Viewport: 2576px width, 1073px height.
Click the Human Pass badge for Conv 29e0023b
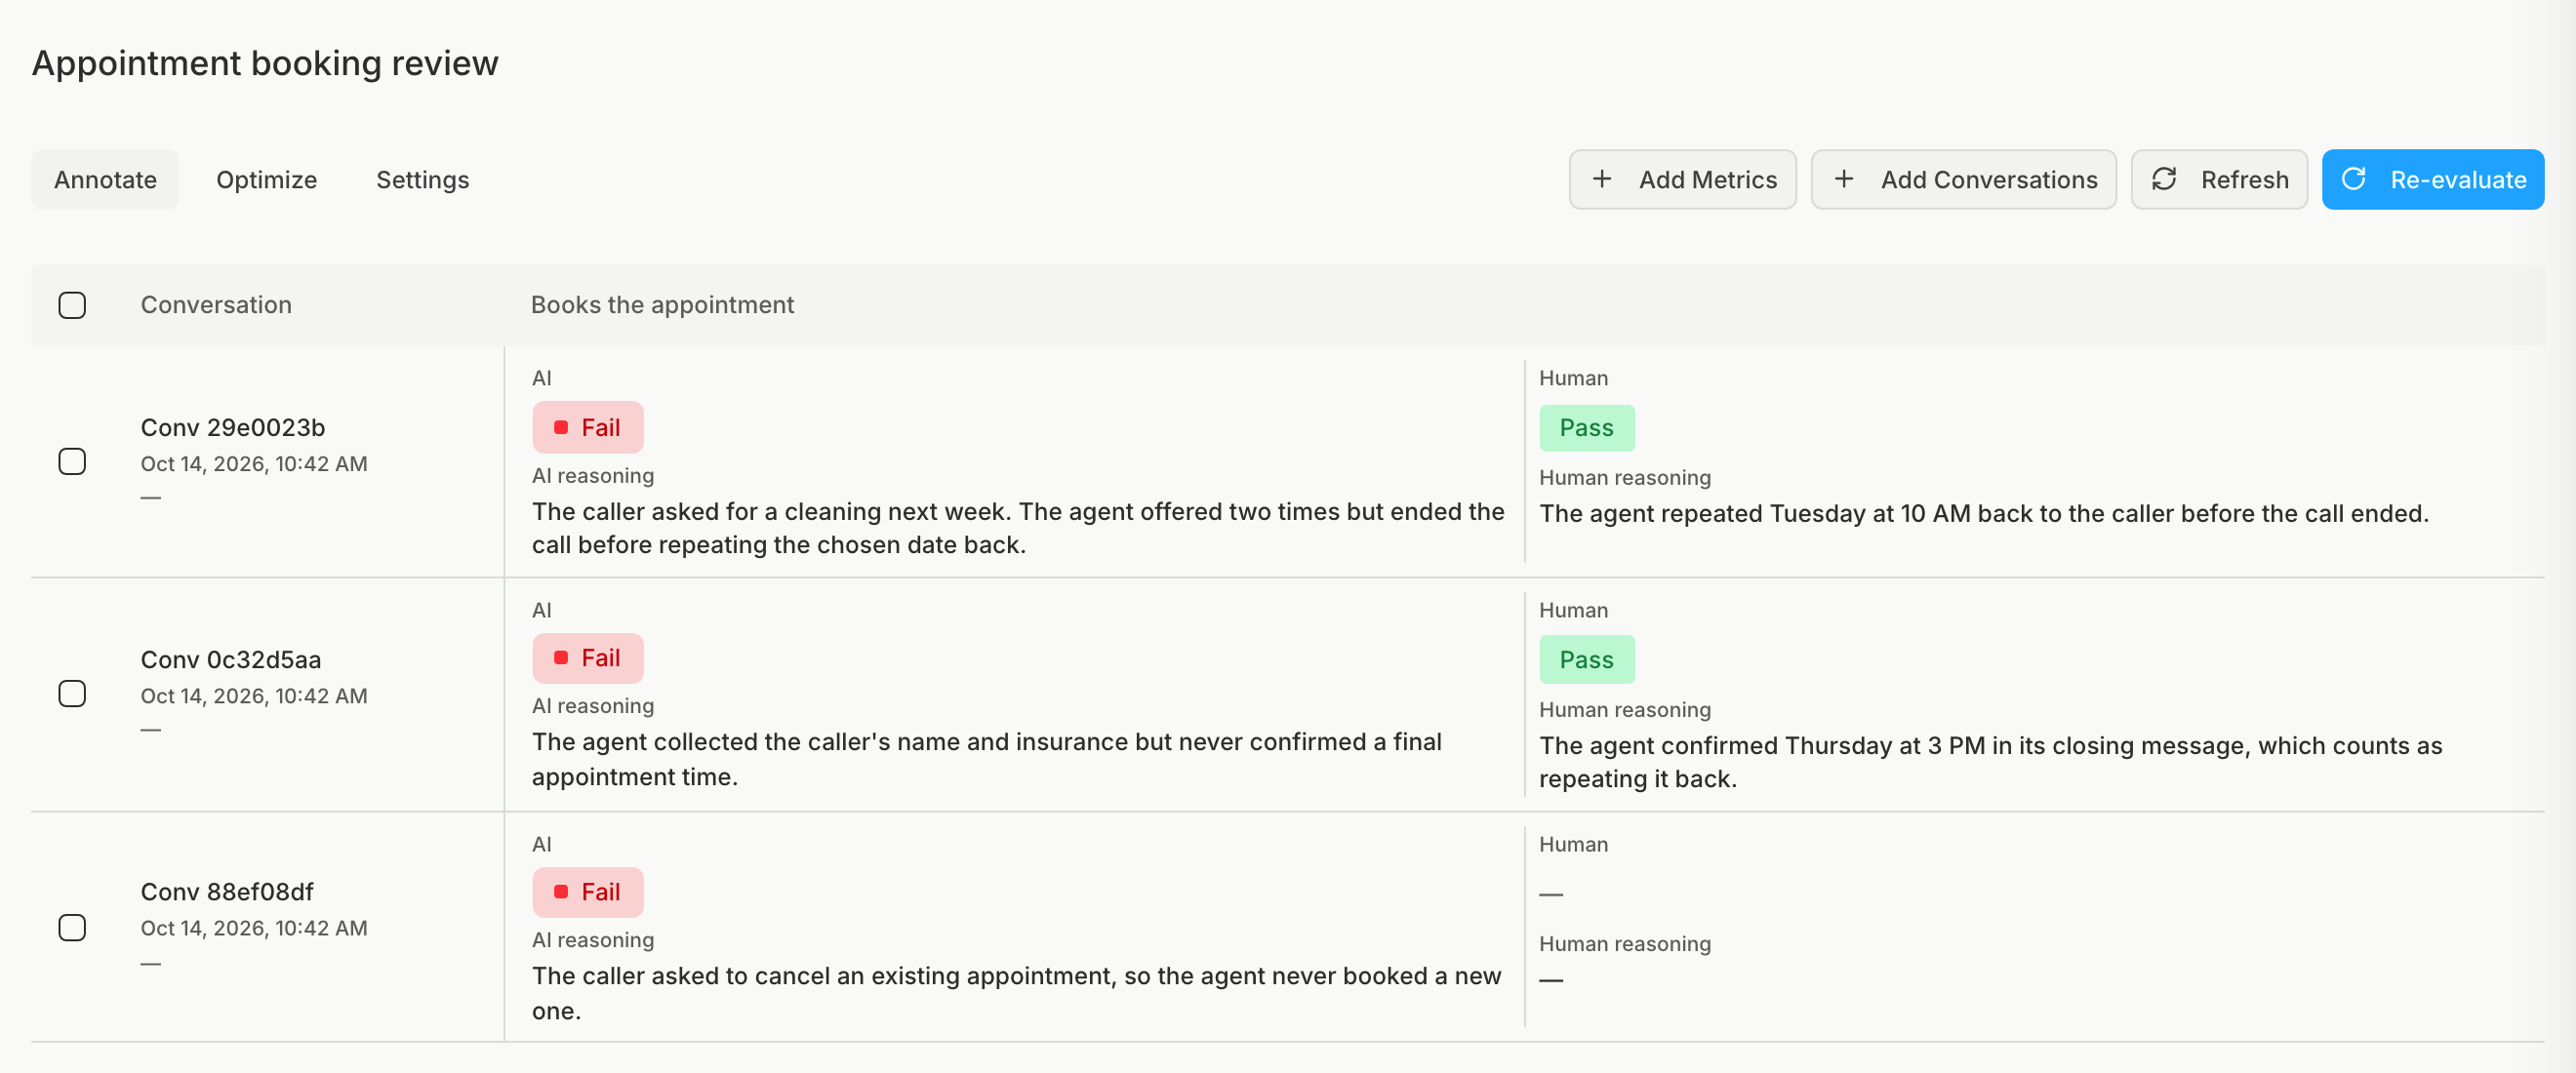coord(1587,428)
